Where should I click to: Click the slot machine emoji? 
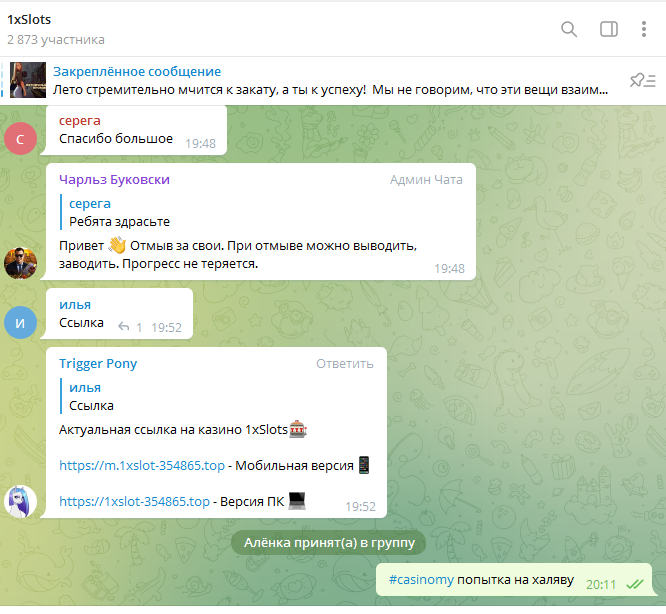tap(298, 429)
